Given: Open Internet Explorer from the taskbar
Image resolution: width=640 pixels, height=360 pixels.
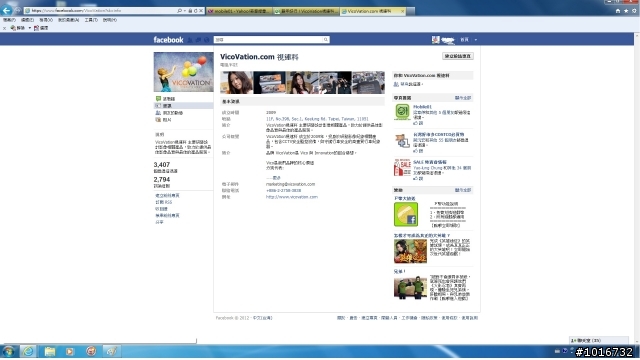Looking at the screenshot, I should pyautogui.click(x=28, y=351).
